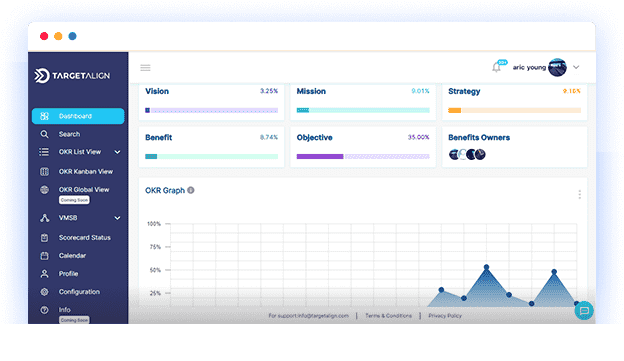Click the Objective card title
Viewport: 624px width, 361px height.
coord(314,138)
